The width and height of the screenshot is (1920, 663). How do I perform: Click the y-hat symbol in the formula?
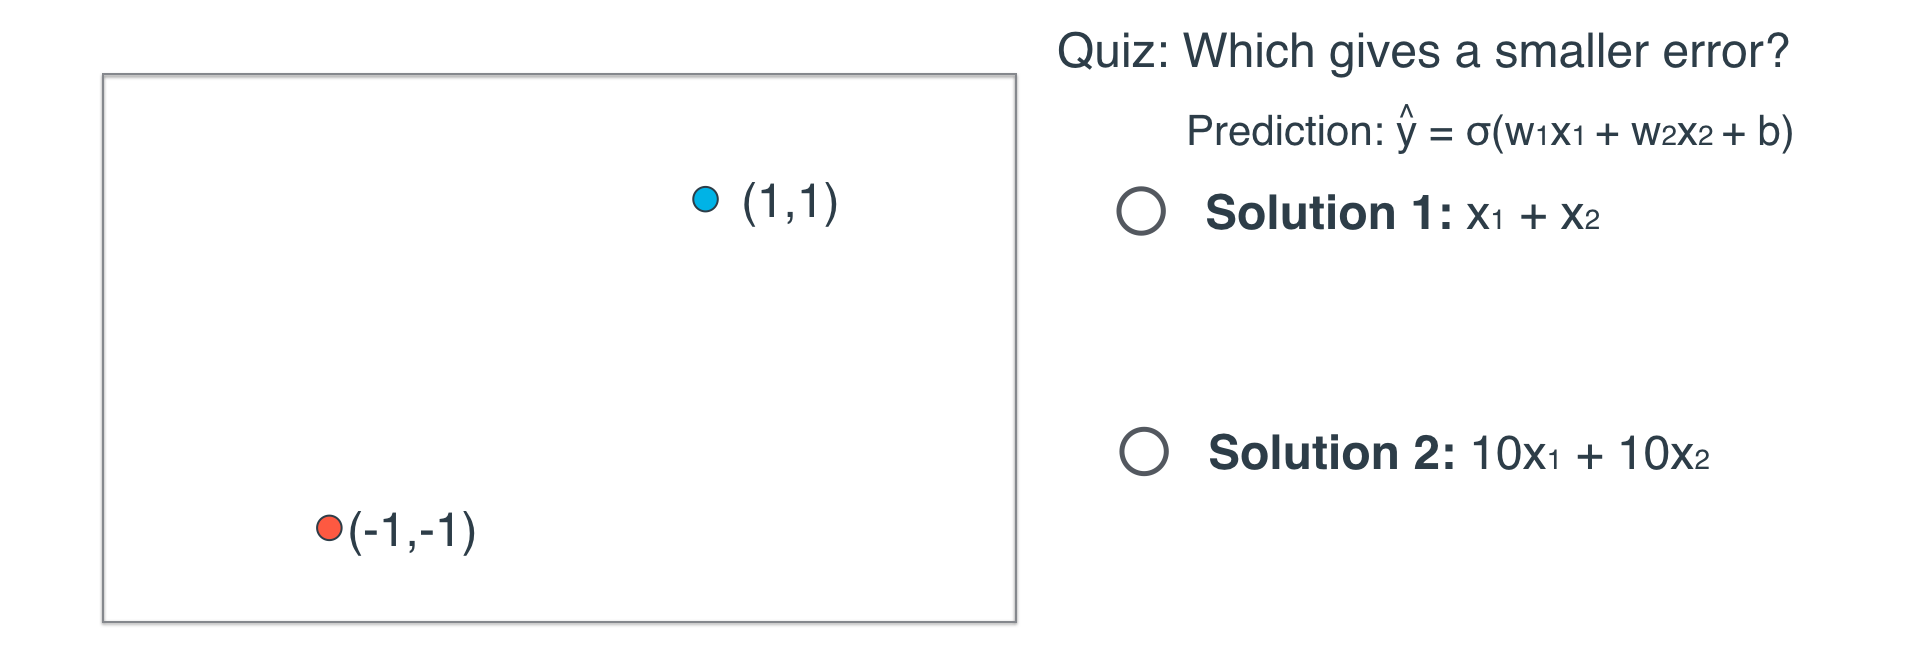[1407, 131]
